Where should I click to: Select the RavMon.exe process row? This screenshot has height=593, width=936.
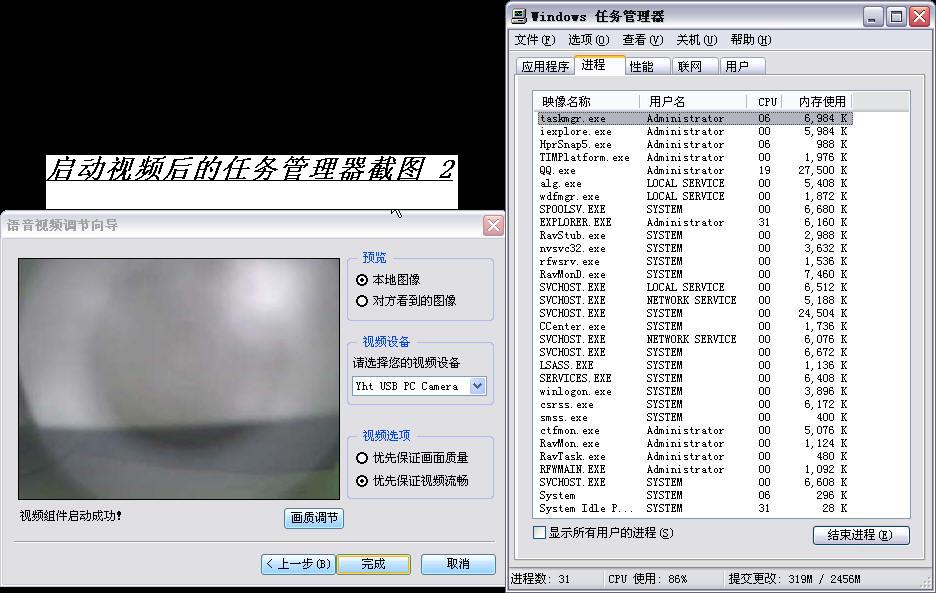[x=694, y=444]
